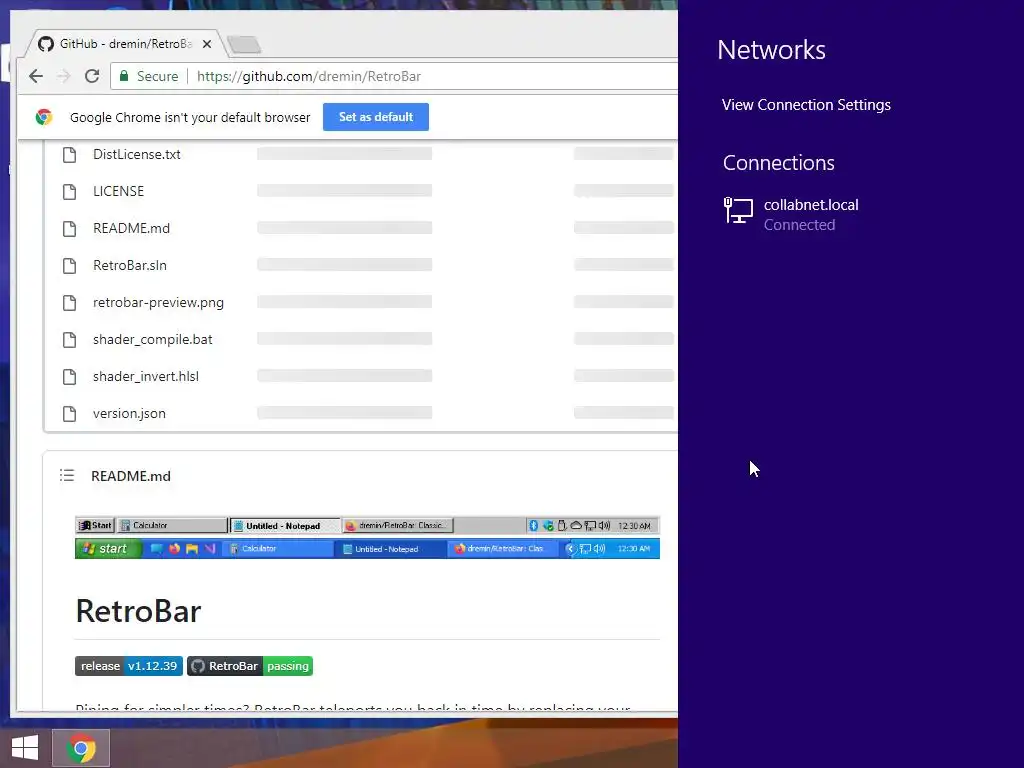Click the file icon beside README.md row
The width and height of the screenshot is (1024, 768).
point(69,229)
